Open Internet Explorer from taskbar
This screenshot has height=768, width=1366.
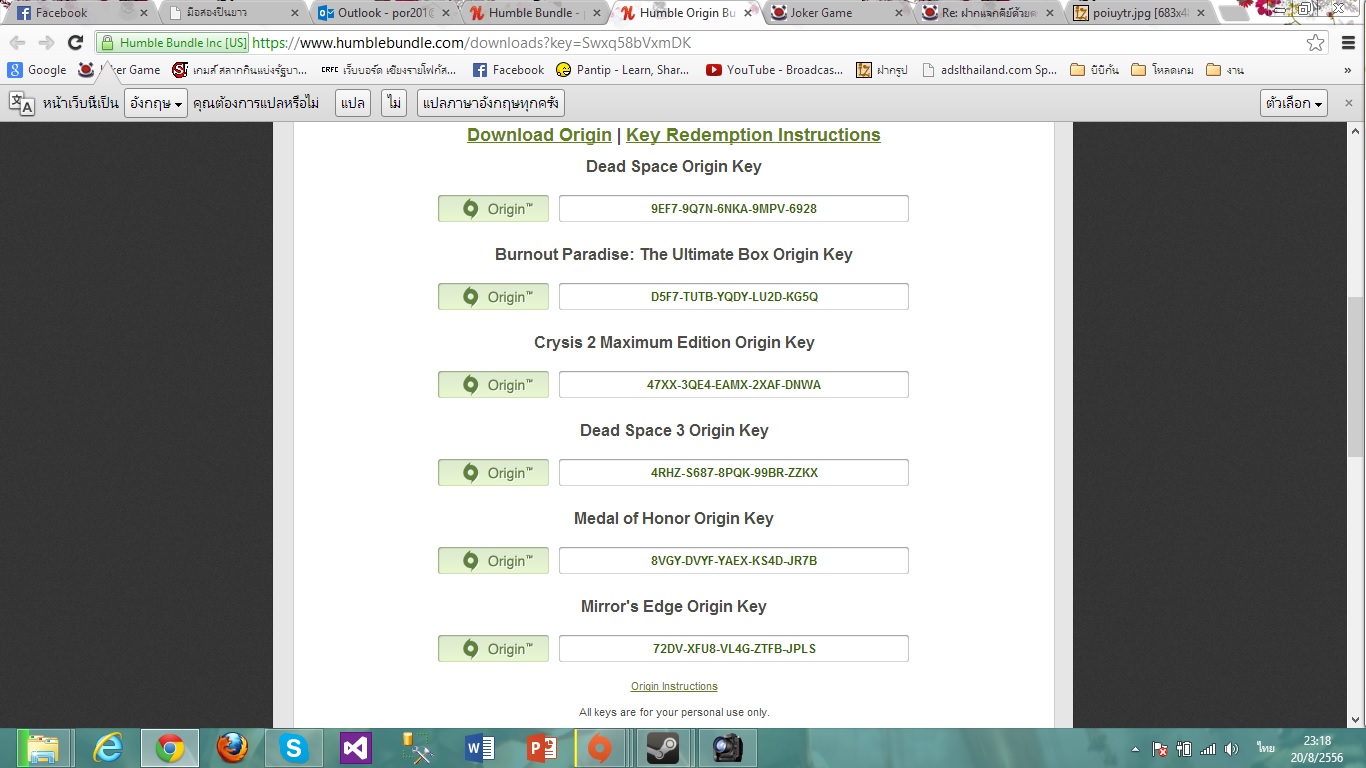click(x=107, y=748)
